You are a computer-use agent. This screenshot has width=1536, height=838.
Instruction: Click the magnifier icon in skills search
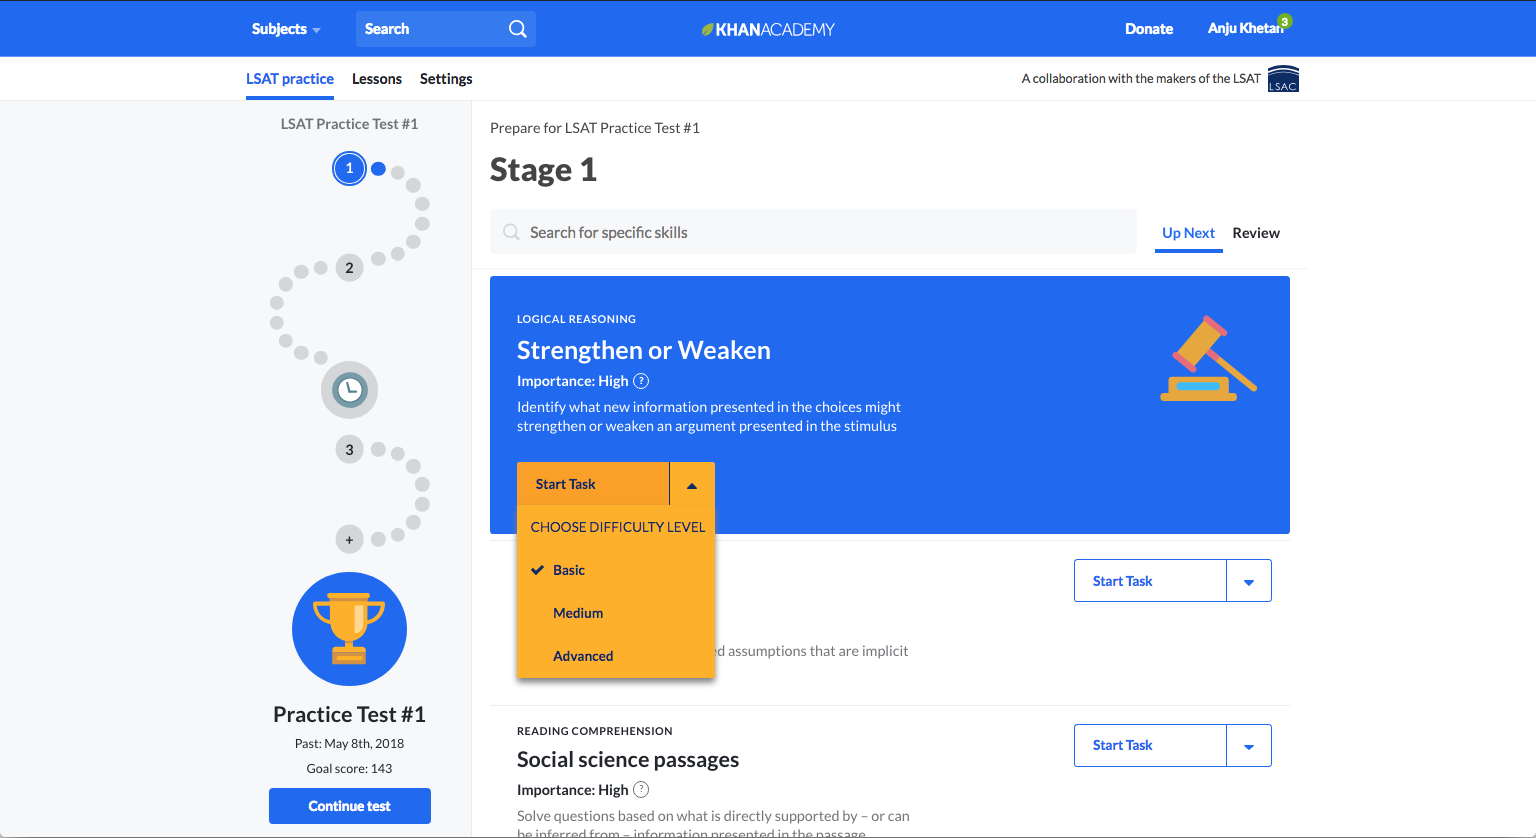click(x=511, y=232)
